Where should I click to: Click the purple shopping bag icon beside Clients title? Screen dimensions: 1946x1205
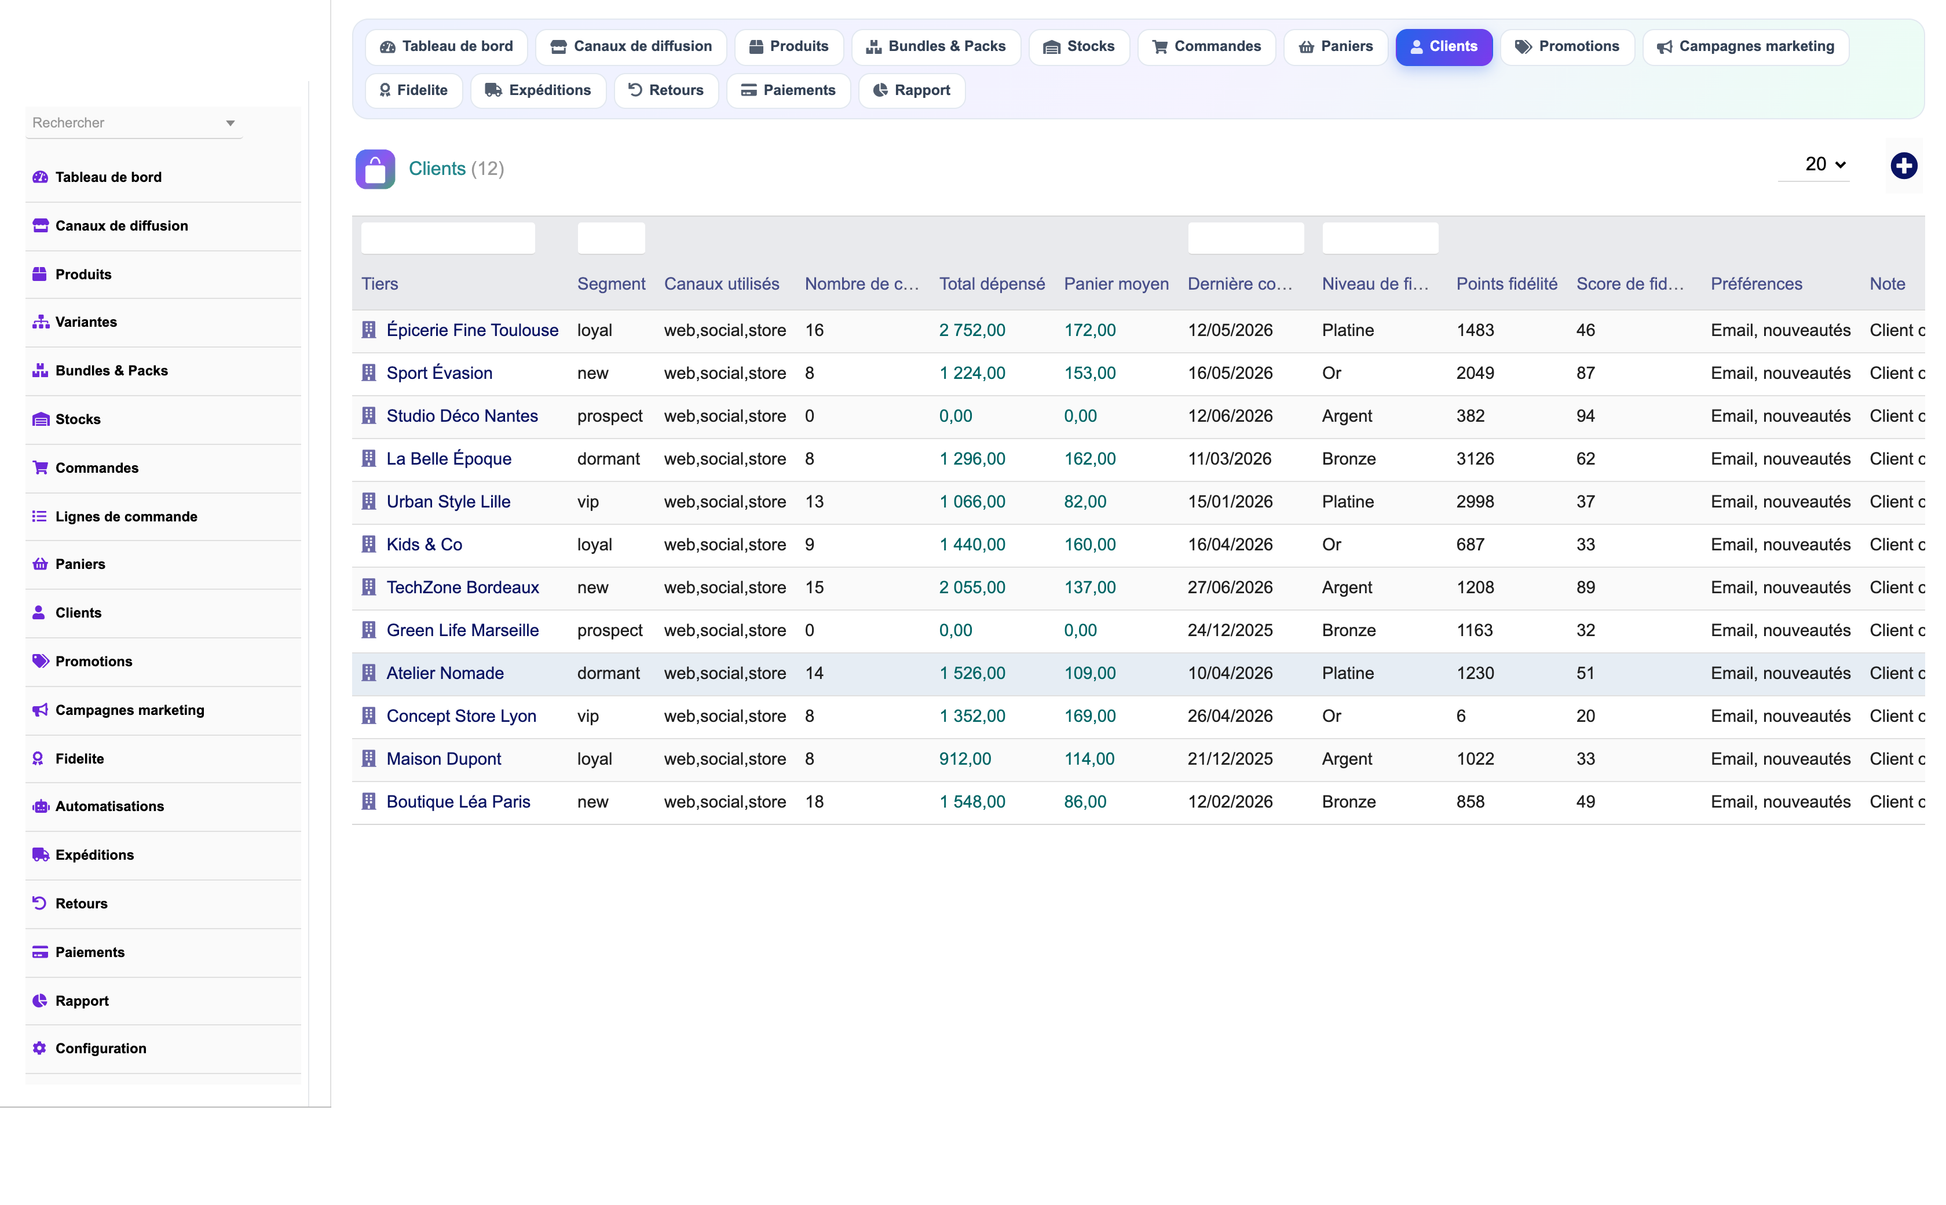(375, 169)
